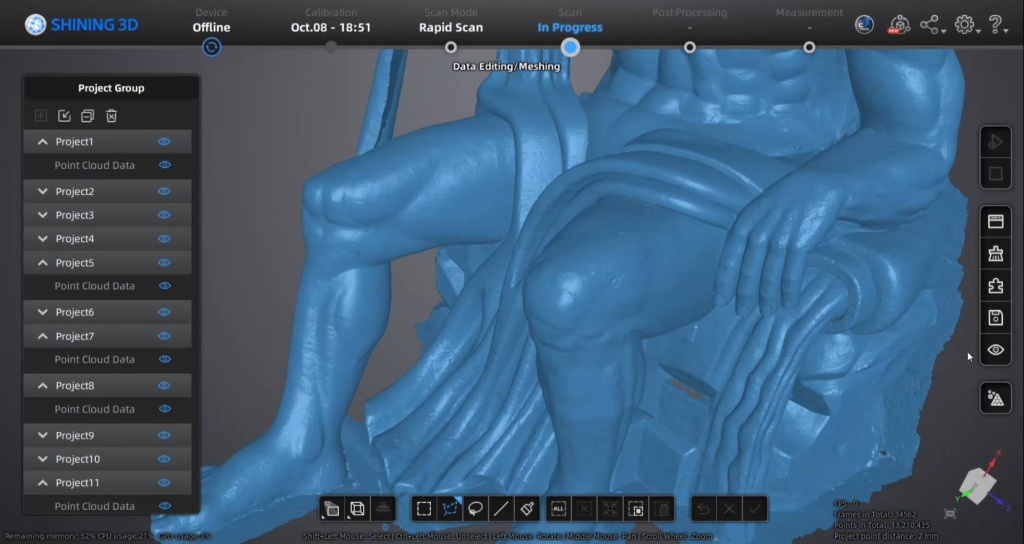The image size is (1024, 544).
Task: Click the generate mesh triangle icon
Action: tap(995, 398)
